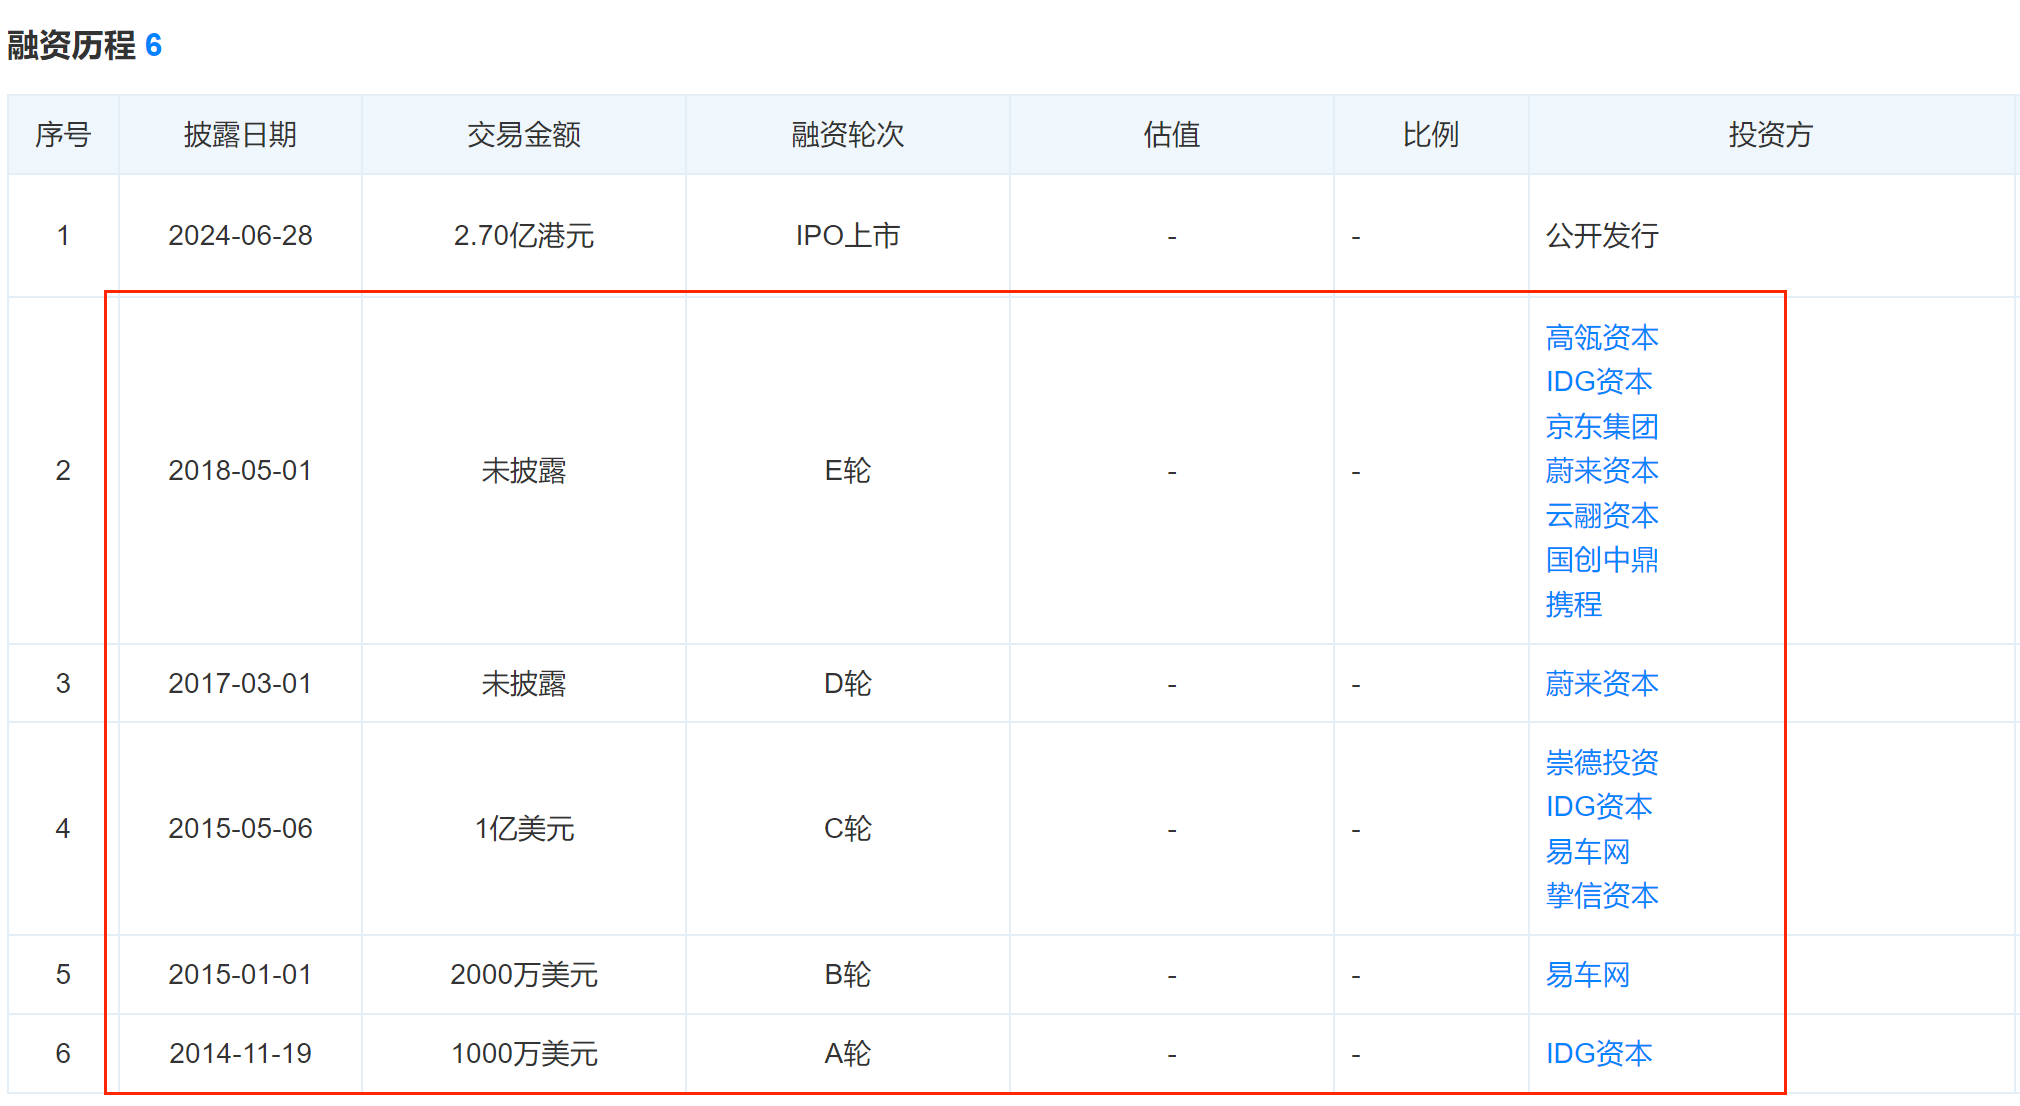Select investor cell 公开发行
The width and height of the screenshot is (2020, 1106).
1602,236
